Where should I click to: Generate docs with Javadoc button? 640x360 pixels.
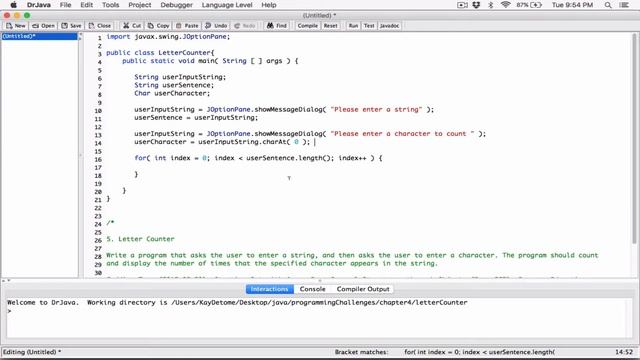point(389,26)
